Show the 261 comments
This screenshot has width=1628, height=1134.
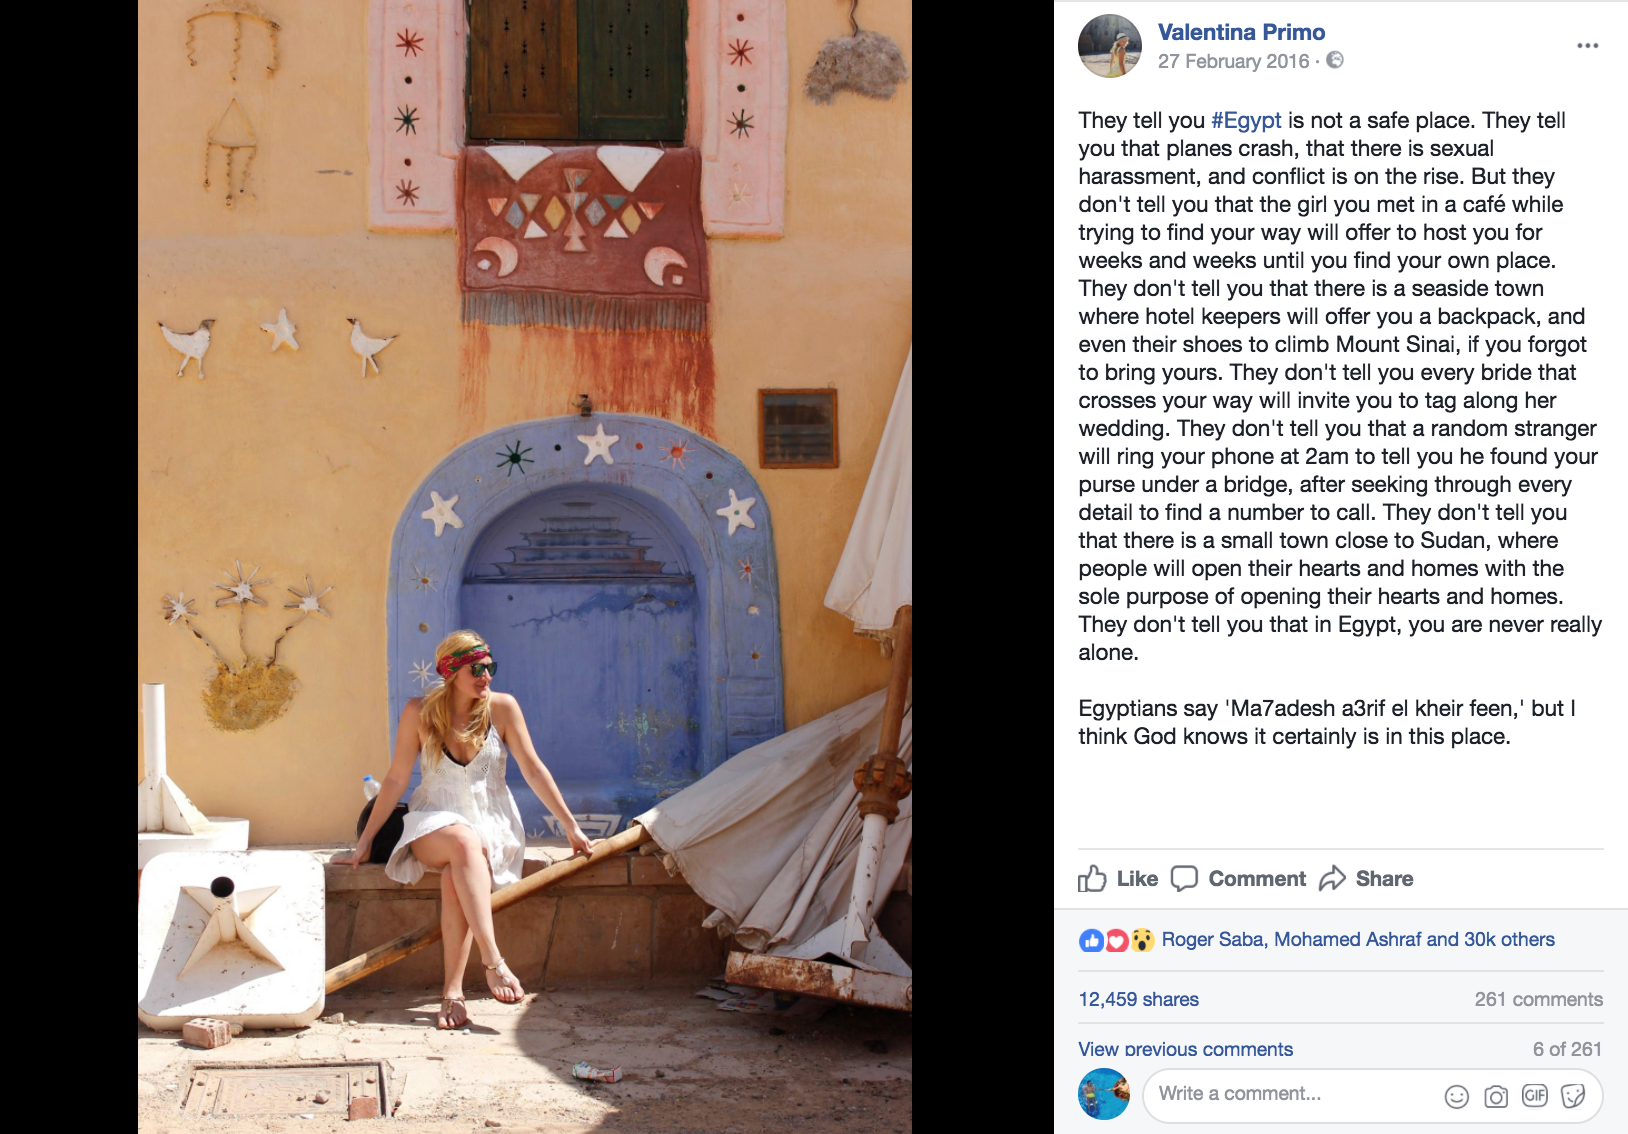[1538, 999]
